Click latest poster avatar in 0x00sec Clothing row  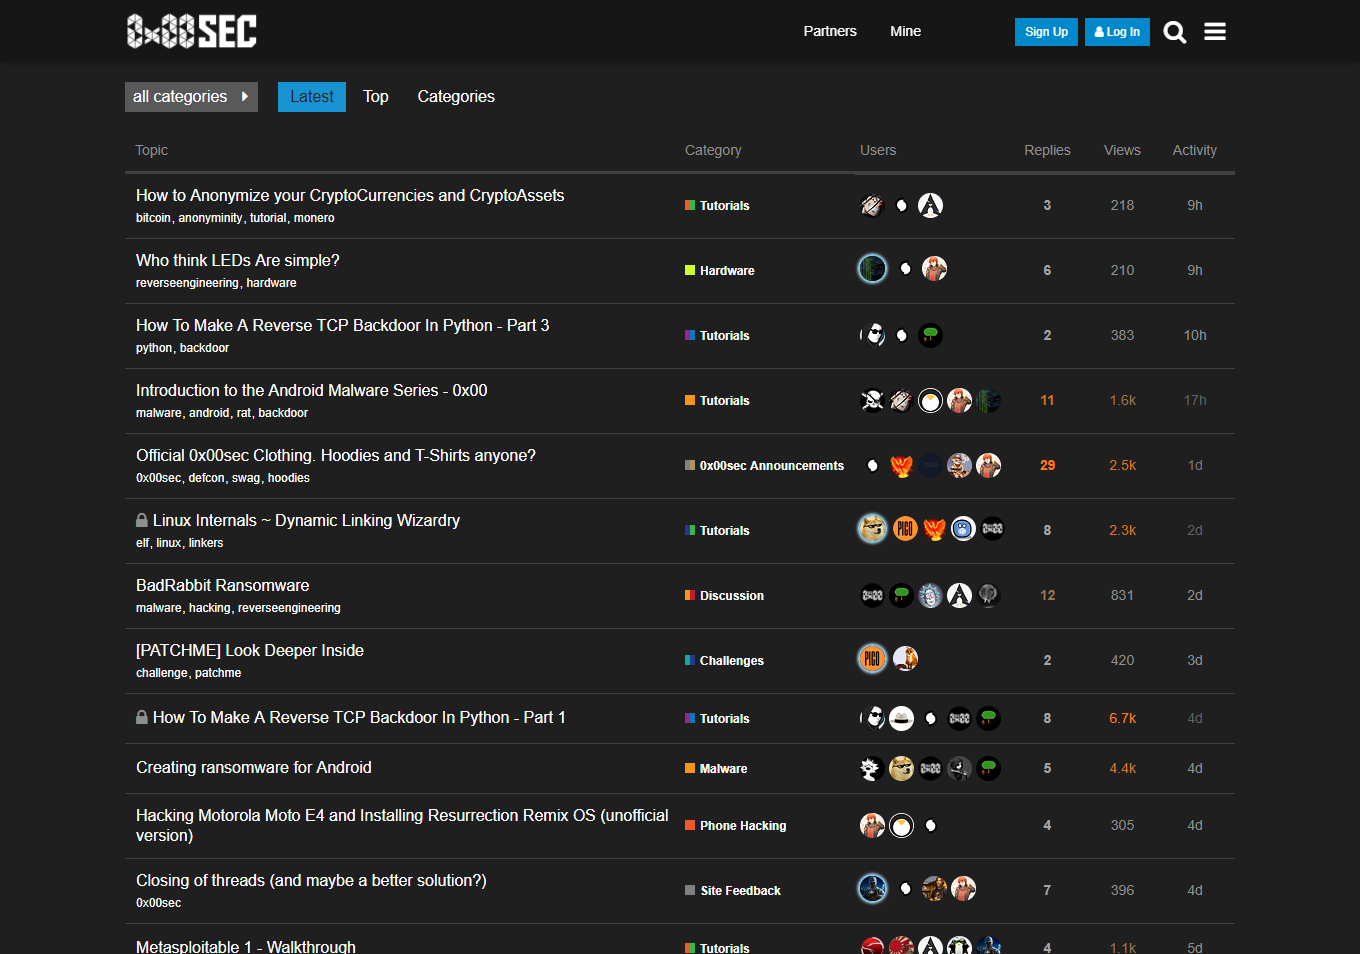989,465
